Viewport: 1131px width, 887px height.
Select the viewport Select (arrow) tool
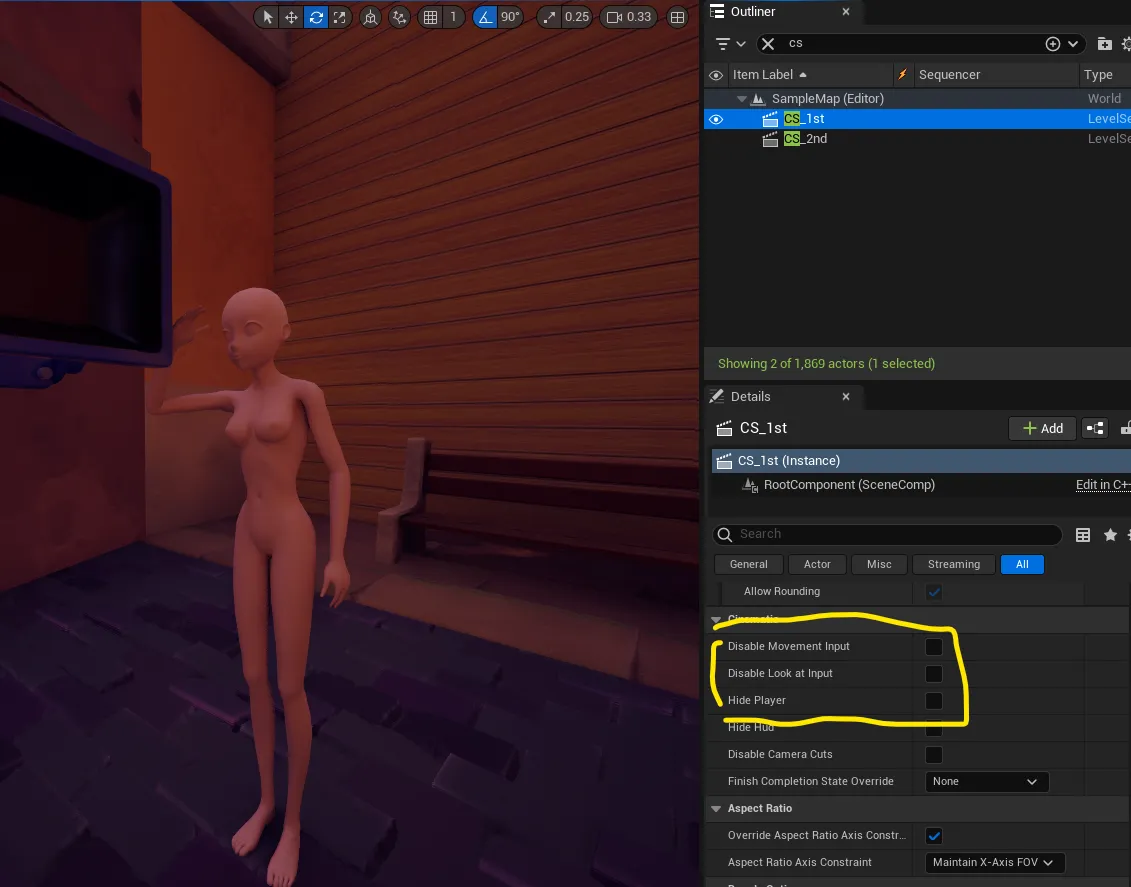point(268,17)
